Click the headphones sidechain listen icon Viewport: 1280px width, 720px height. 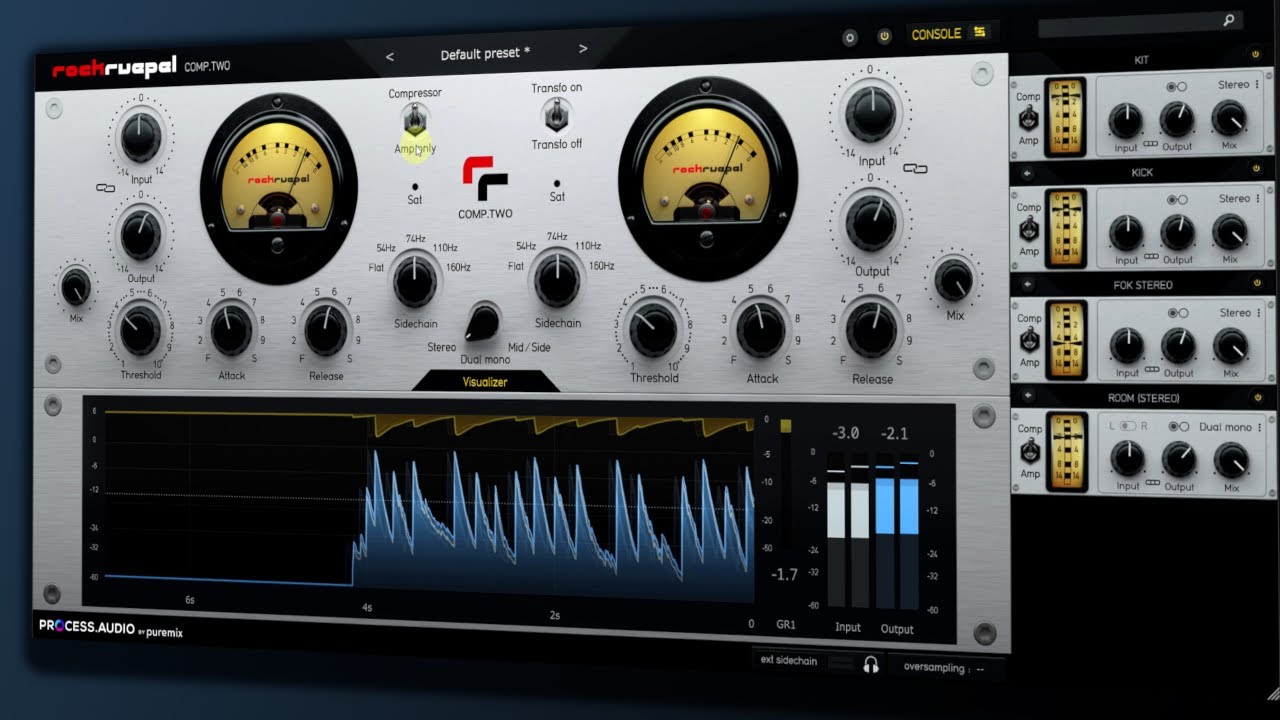[x=871, y=664]
